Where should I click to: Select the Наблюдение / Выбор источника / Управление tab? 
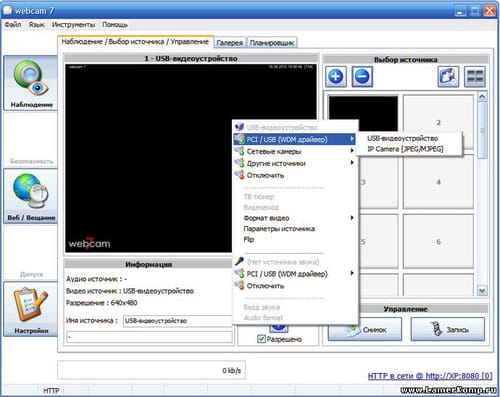(135, 42)
